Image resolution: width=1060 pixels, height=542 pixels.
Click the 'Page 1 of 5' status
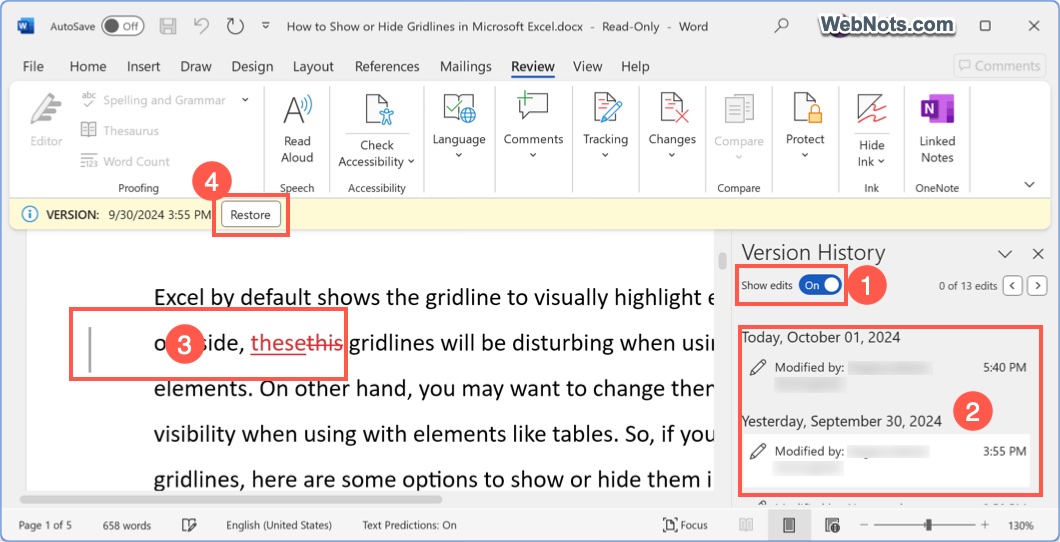pos(45,525)
